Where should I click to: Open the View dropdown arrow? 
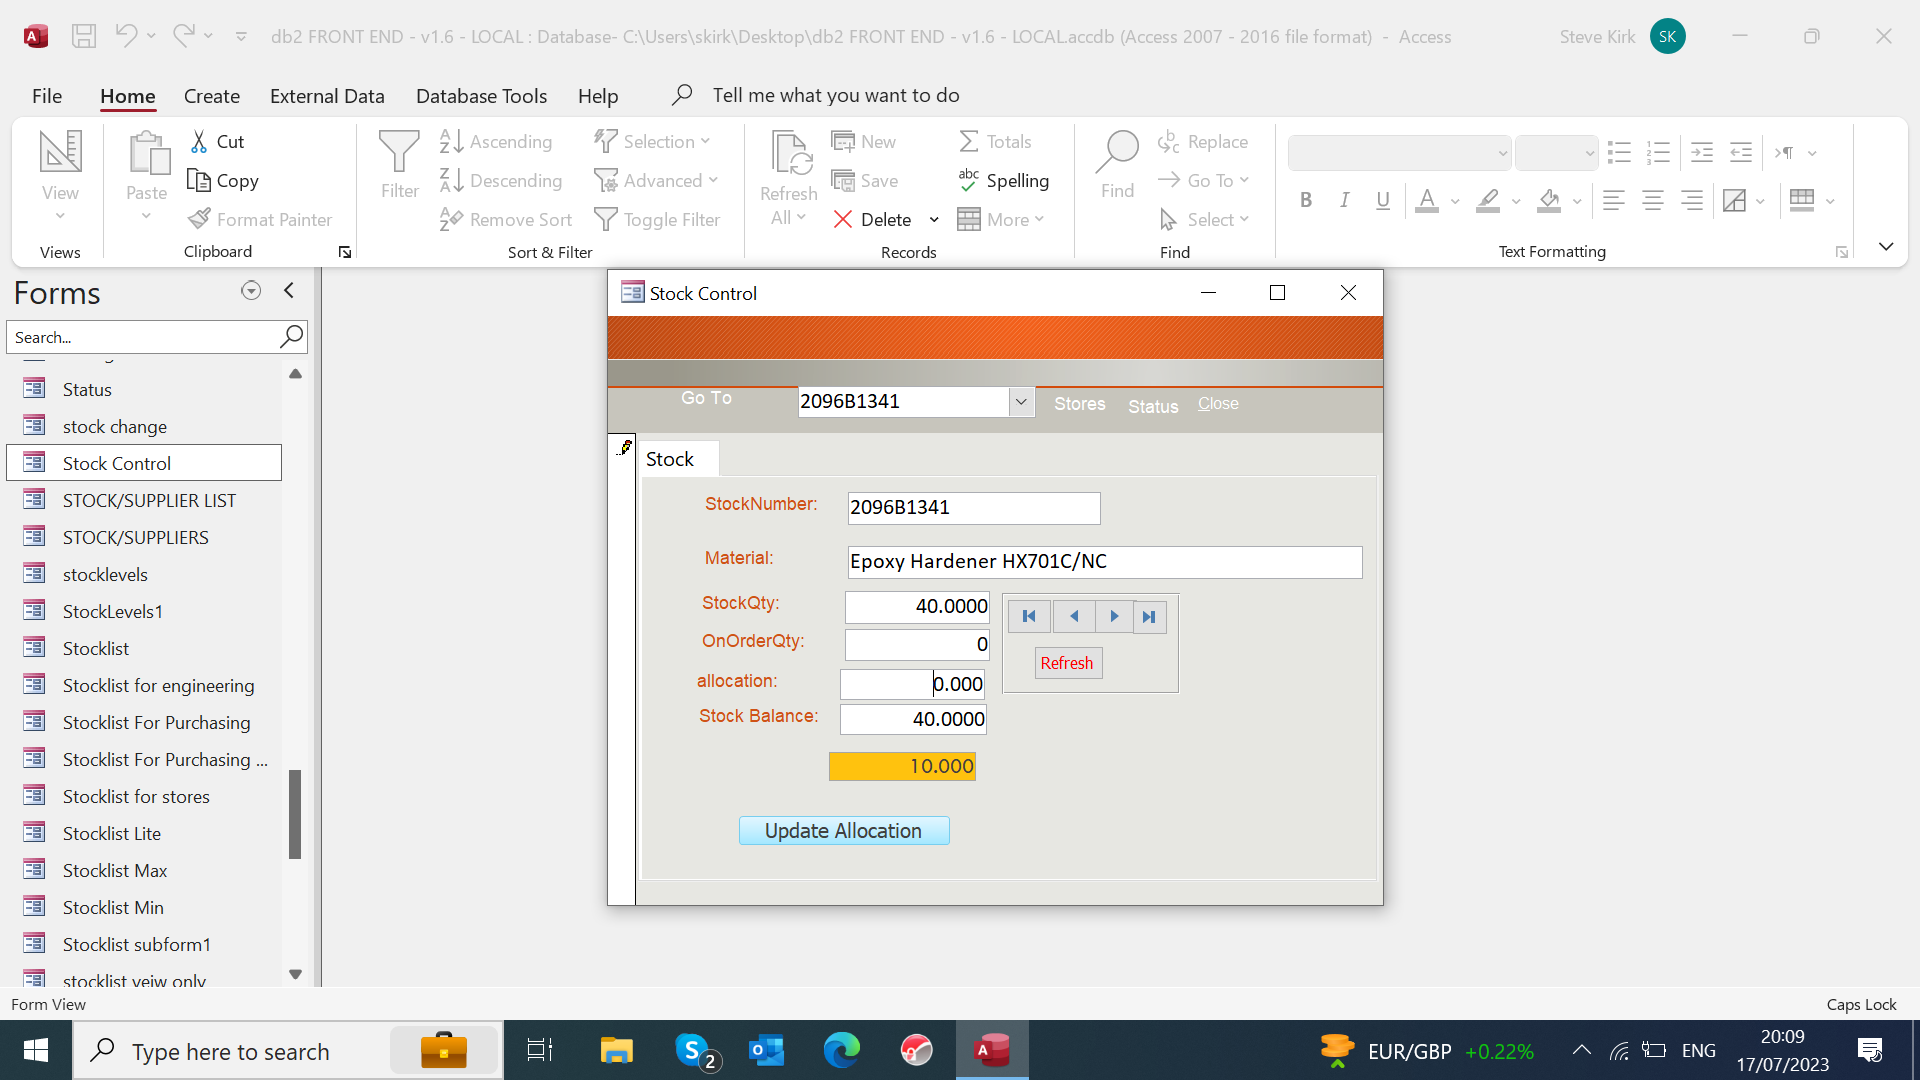pos(60,216)
